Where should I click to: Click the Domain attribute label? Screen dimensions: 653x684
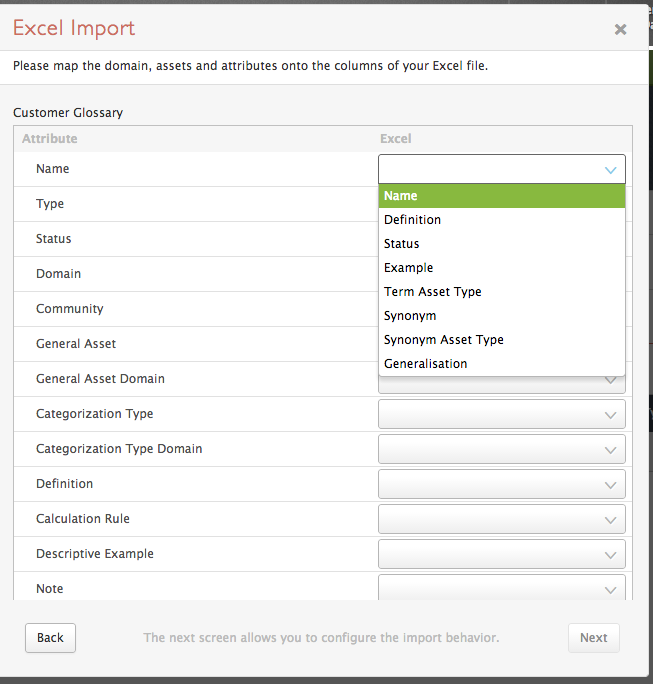[x=58, y=274]
